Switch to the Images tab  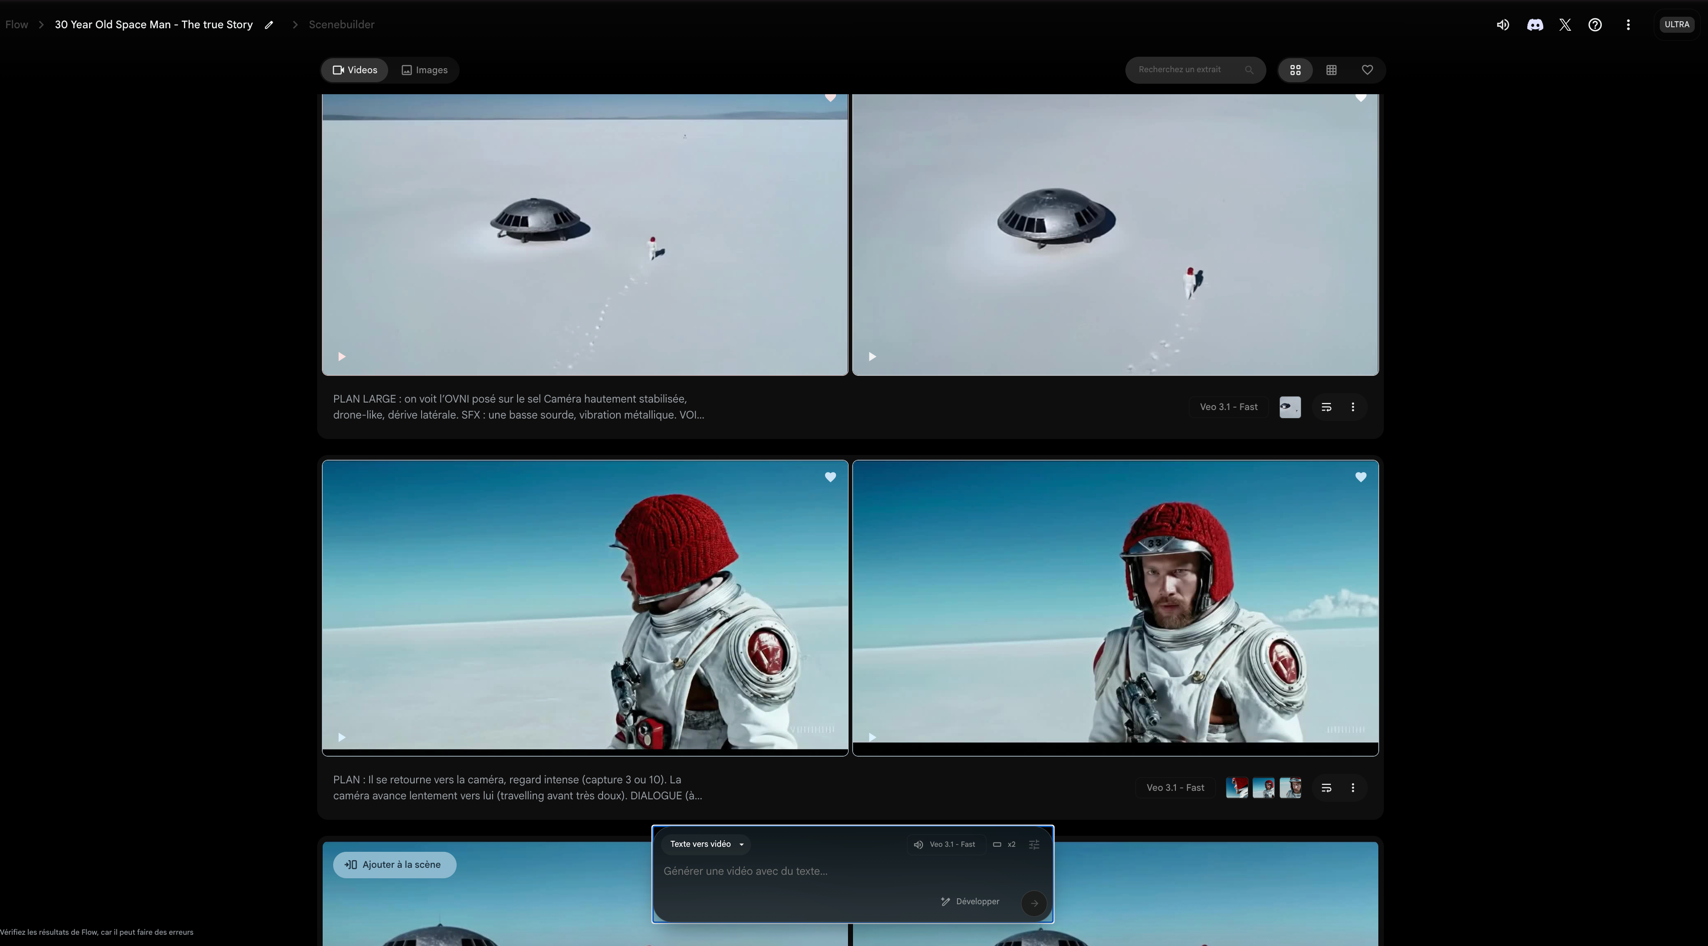tap(425, 70)
